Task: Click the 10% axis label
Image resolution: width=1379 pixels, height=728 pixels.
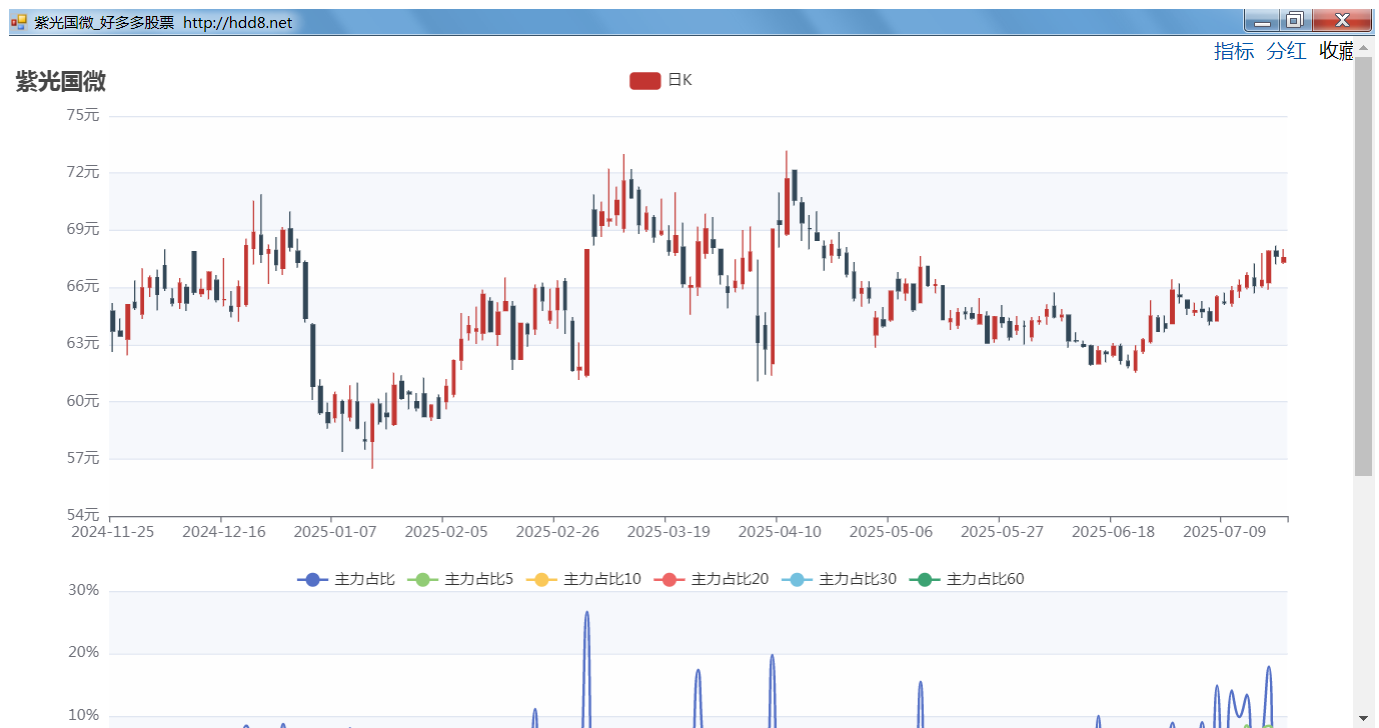Action: tap(84, 716)
